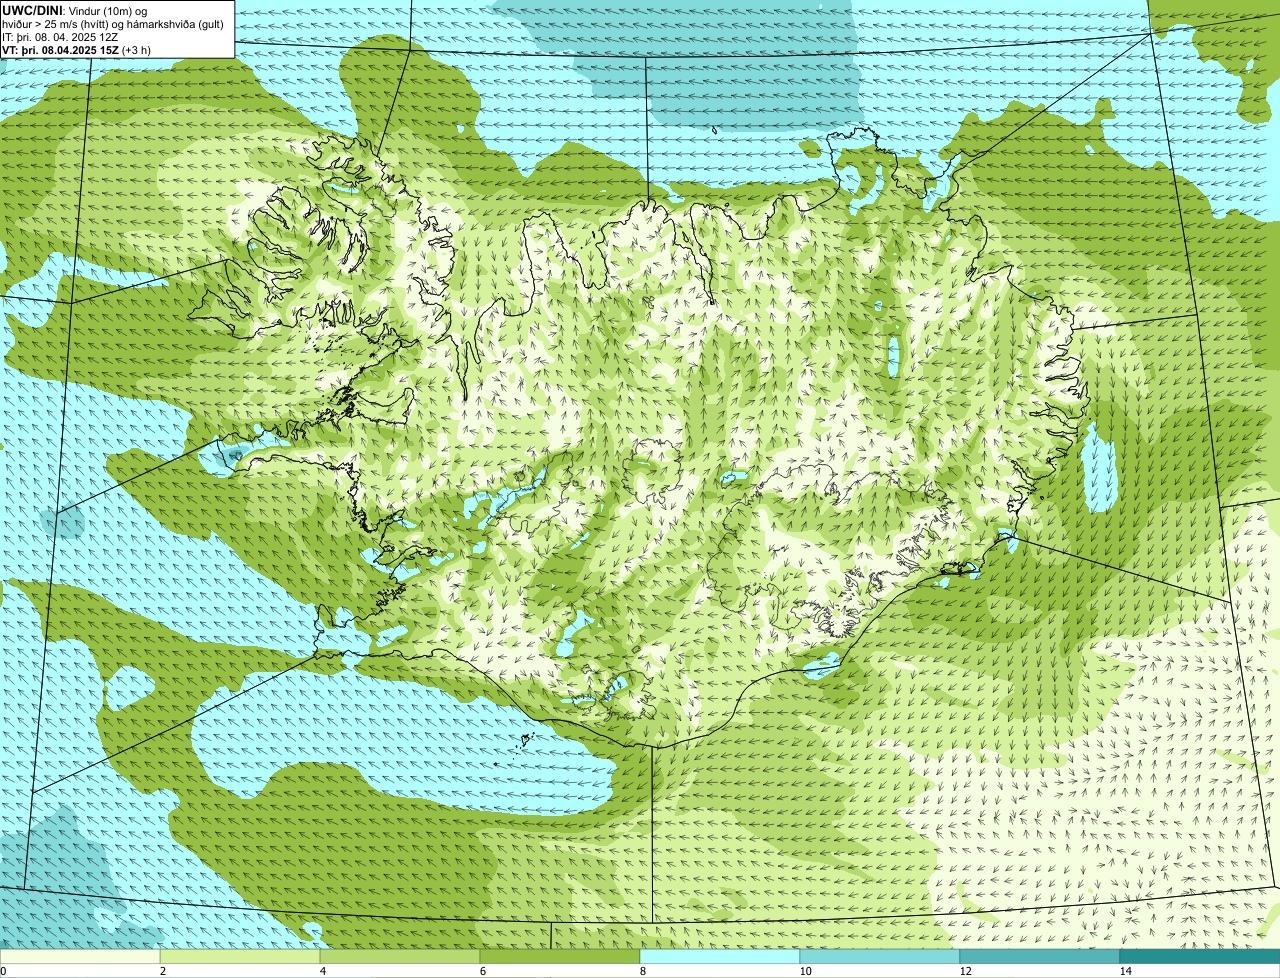Click the "VT: þri. 08.04.2025 15Z (+3 h)" line
The image size is (1280, 978).
(77, 49)
